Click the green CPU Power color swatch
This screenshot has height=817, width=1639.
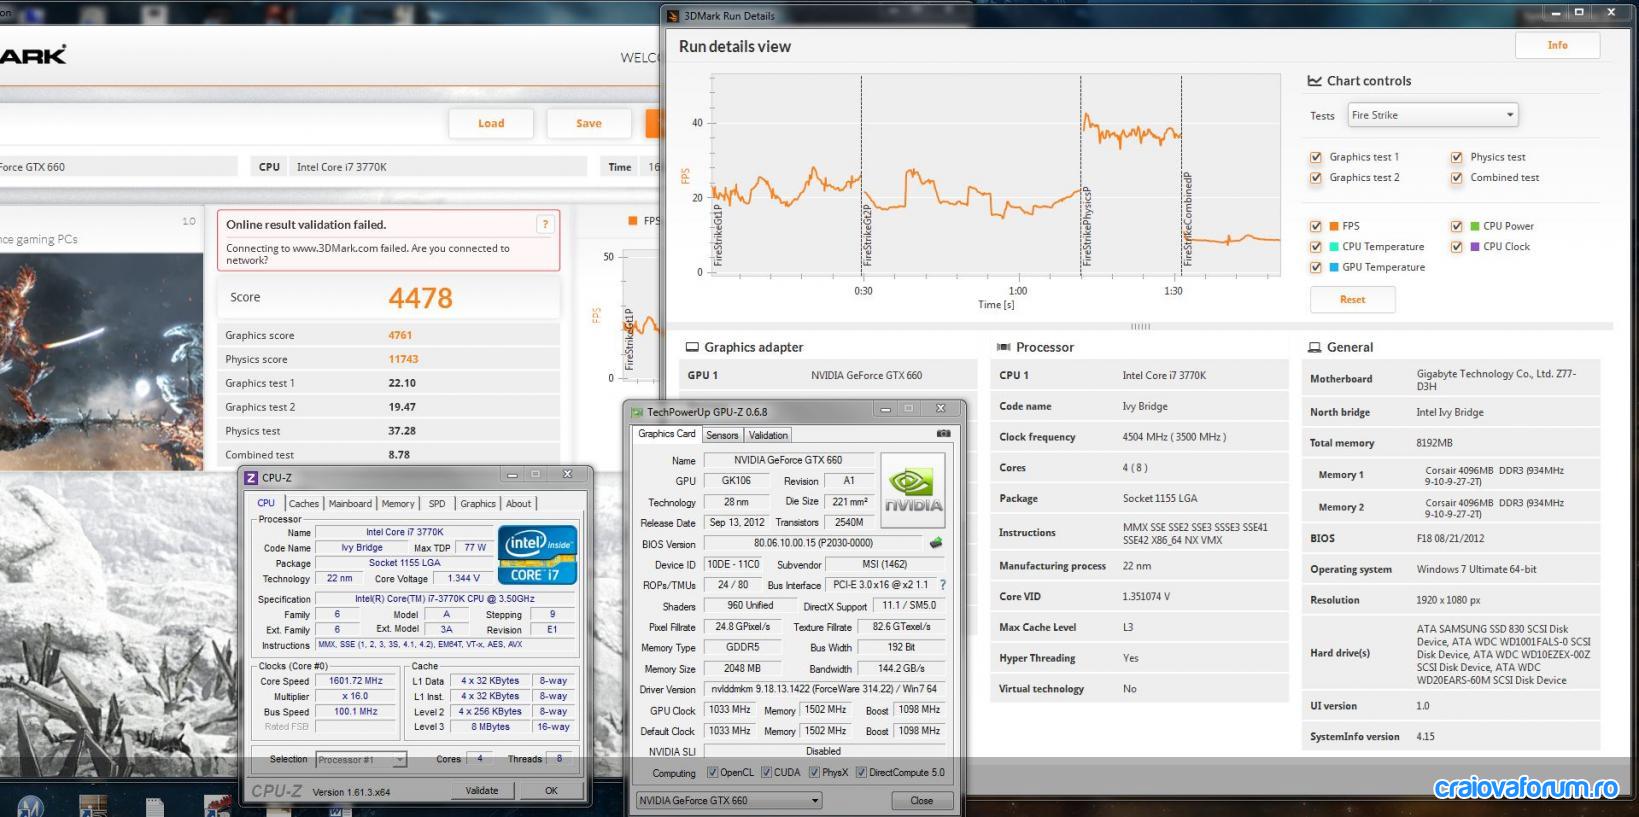1475,226
